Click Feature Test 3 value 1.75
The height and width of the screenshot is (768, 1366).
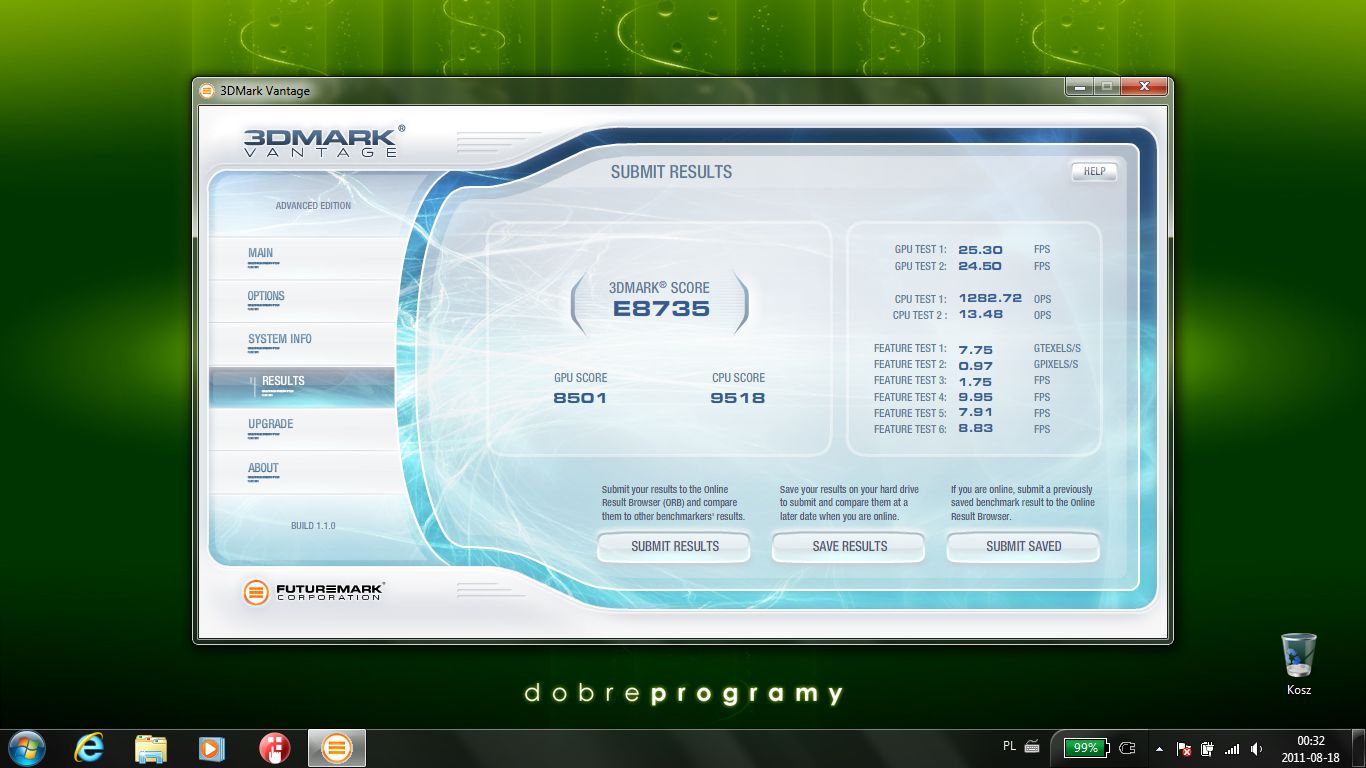pos(975,381)
